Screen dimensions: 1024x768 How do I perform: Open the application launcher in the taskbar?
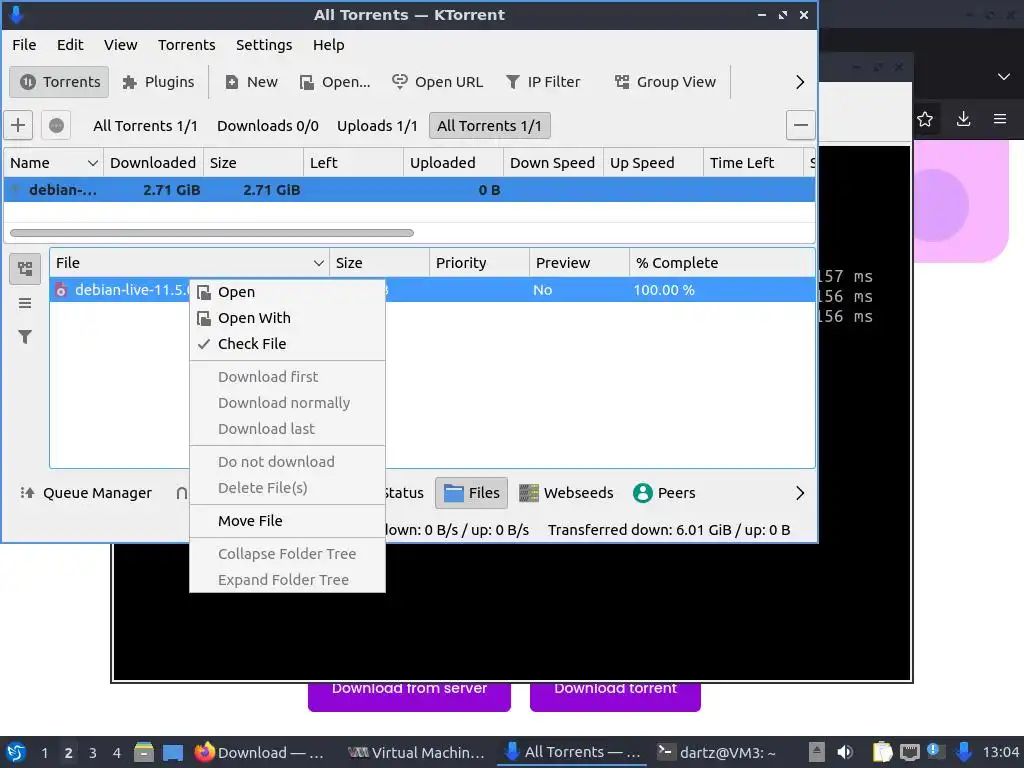16,752
